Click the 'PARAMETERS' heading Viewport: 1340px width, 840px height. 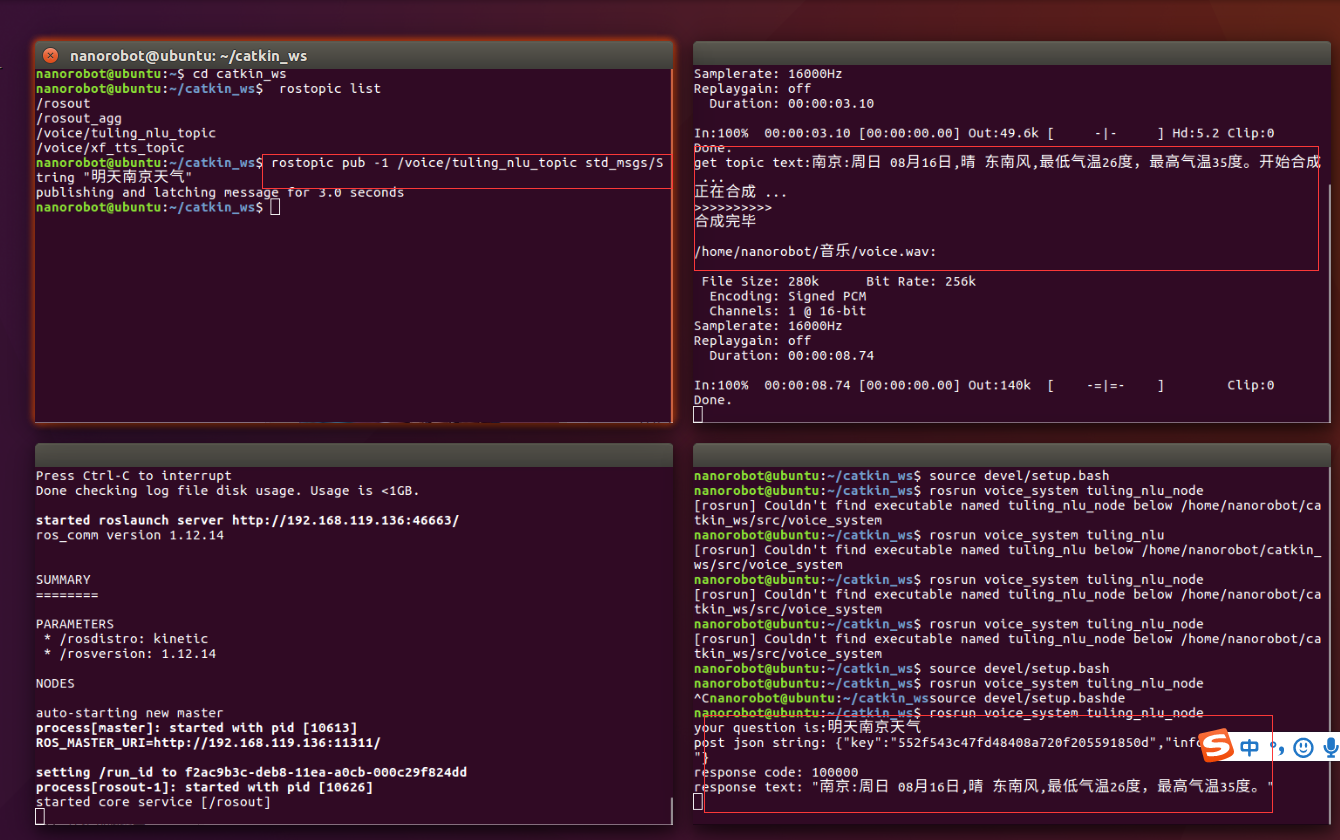[75, 623]
